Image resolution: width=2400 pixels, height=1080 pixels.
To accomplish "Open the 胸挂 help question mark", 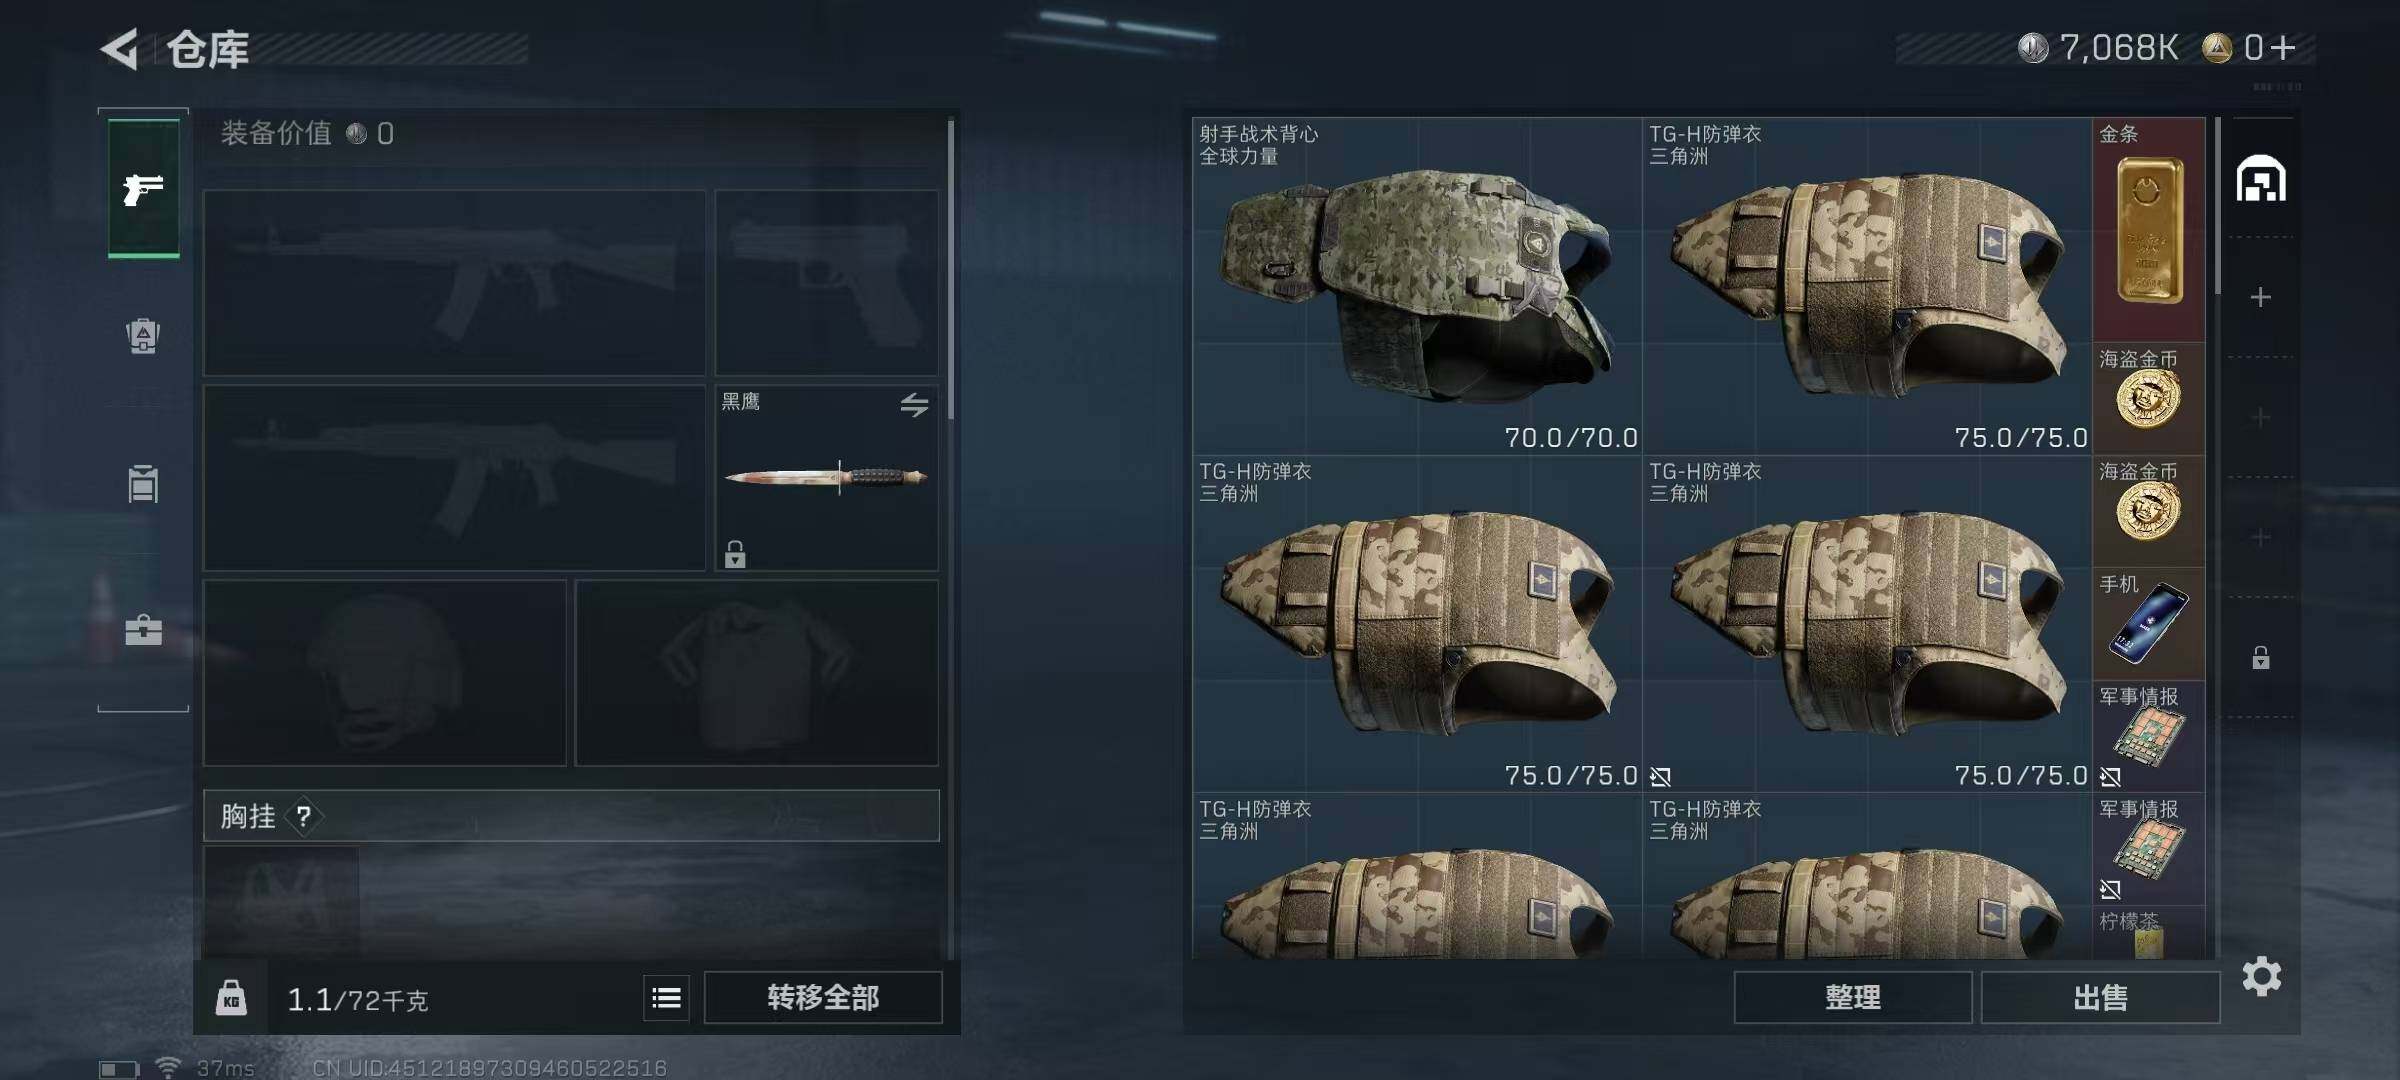I will (304, 816).
